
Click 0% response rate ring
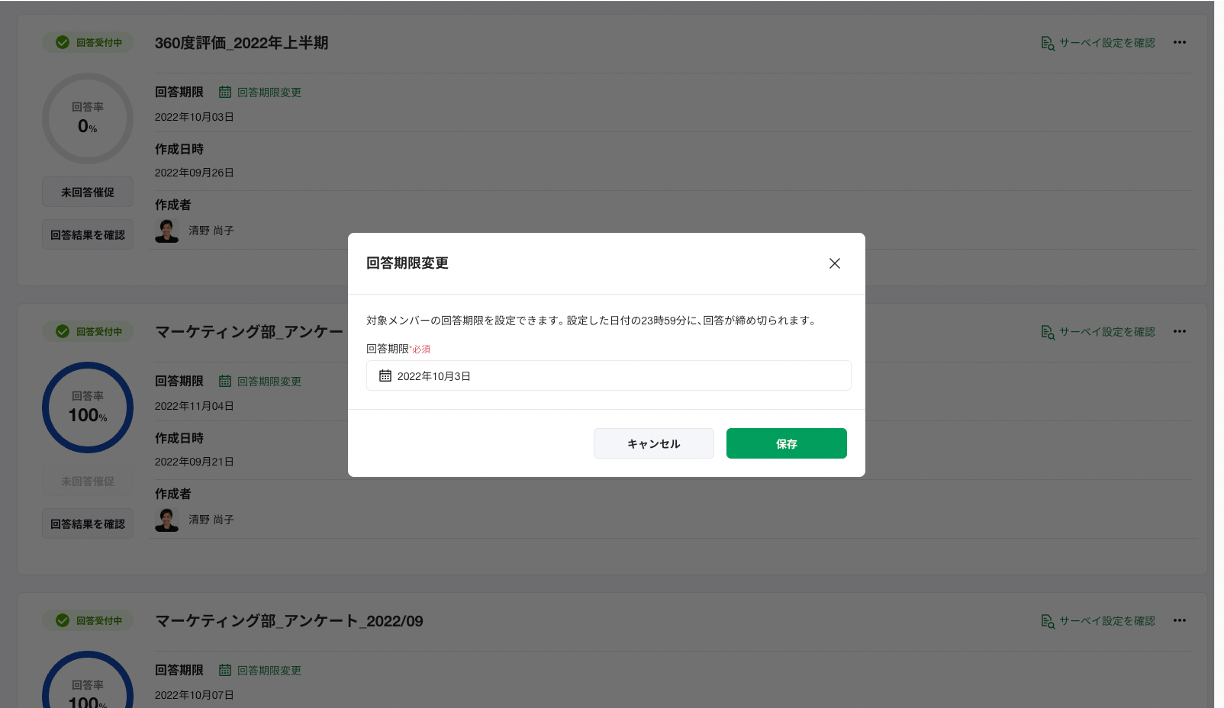pos(87,119)
